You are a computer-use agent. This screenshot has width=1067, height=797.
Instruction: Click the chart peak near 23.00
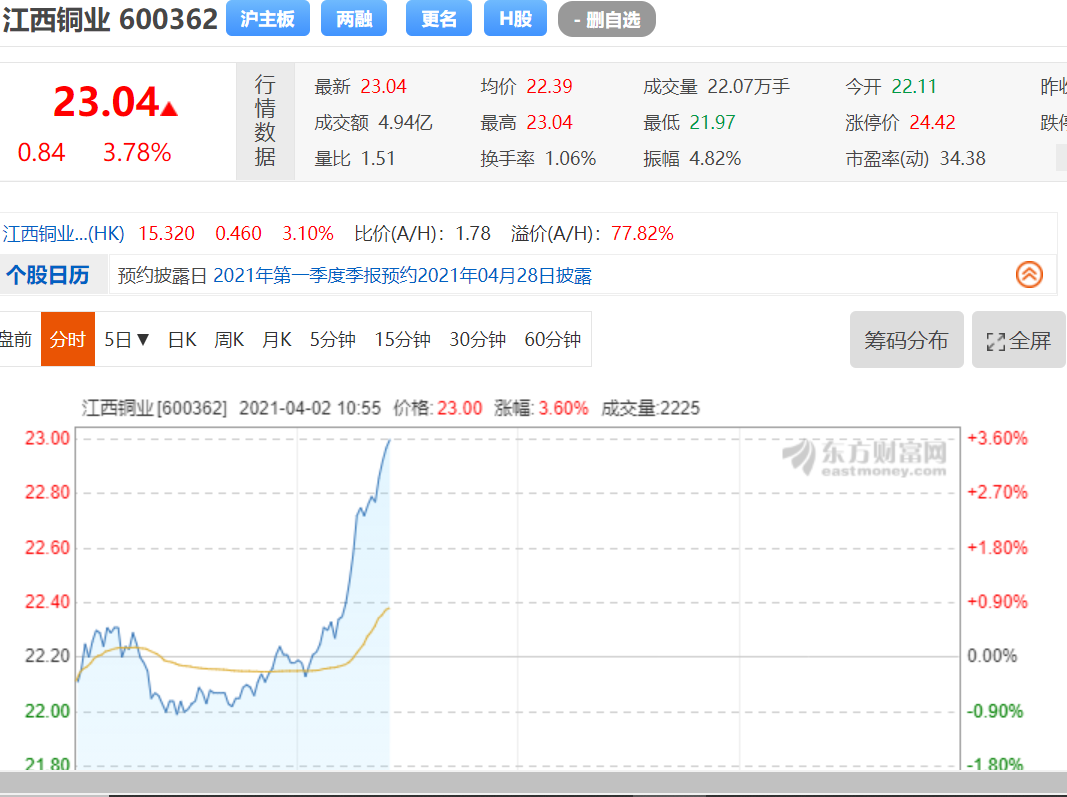389,440
